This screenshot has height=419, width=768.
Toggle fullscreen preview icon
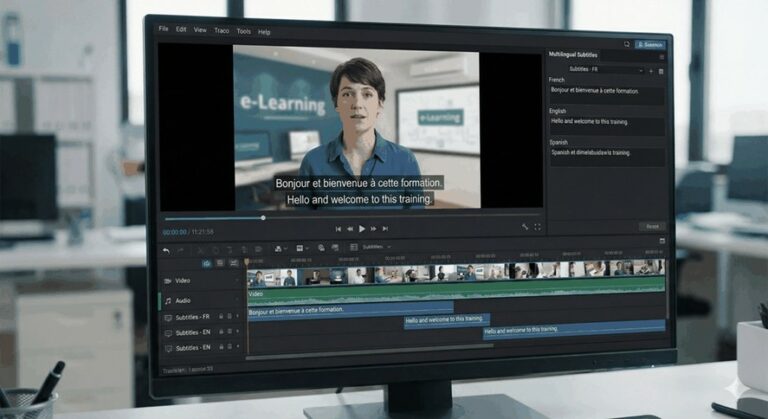[x=537, y=227]
